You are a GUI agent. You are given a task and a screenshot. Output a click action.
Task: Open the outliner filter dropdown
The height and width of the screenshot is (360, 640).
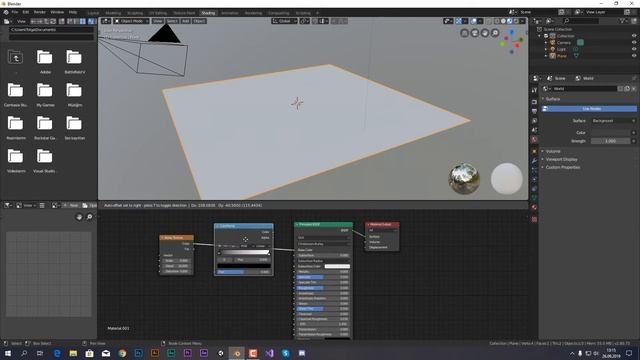click(624, 21)
